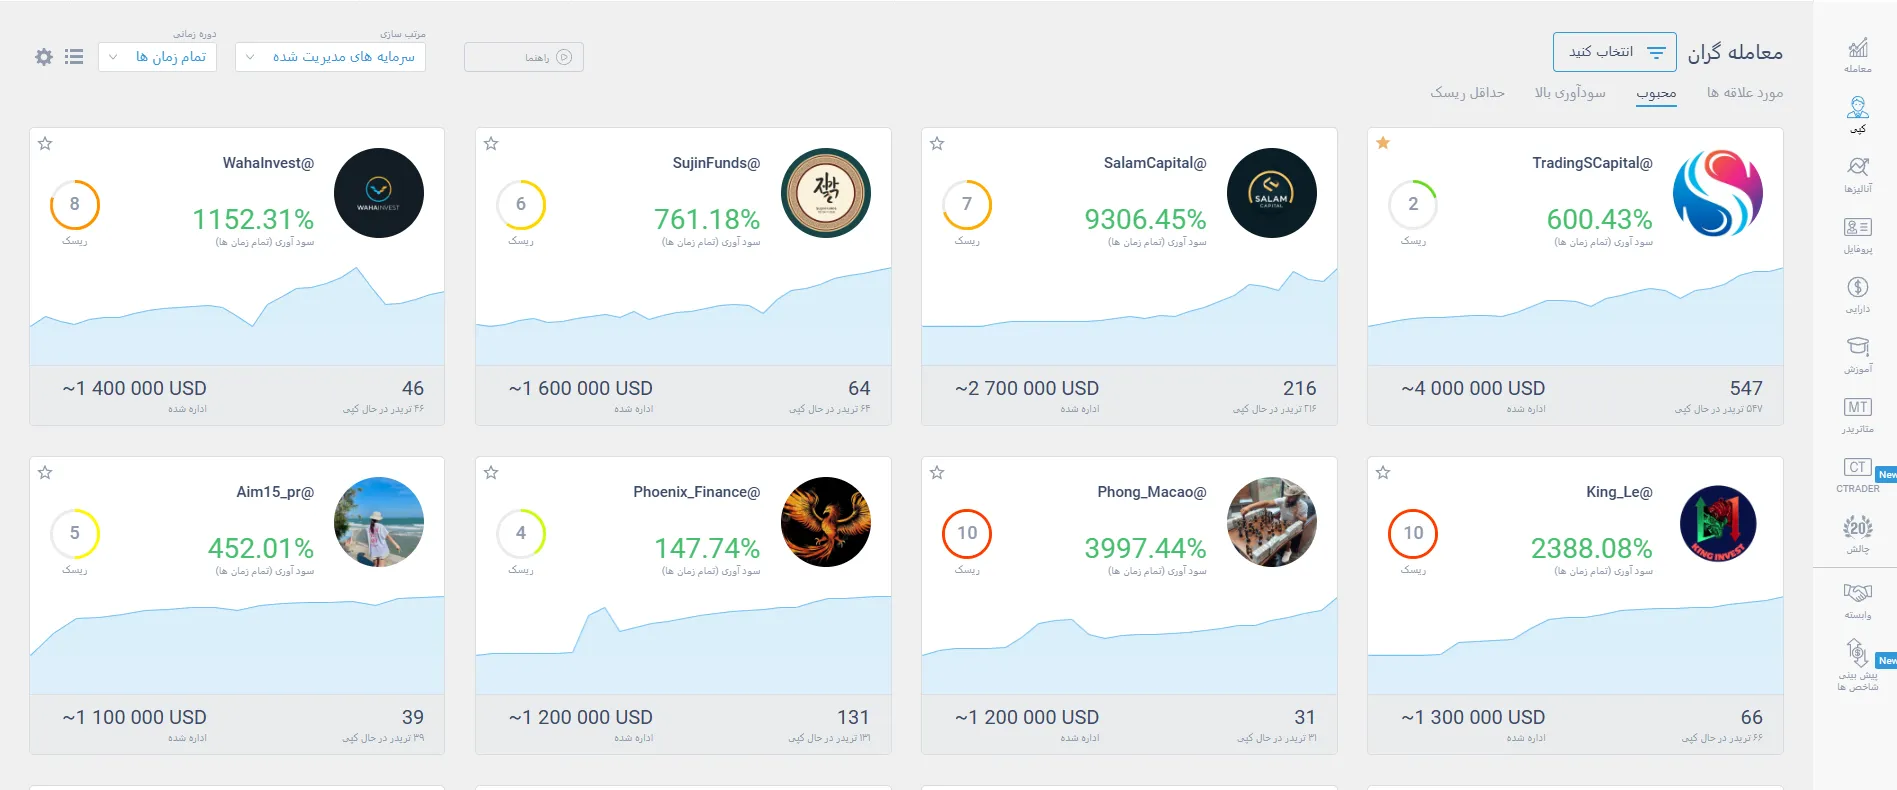This screenshot has width=1897, height=790.
Task: Open the King_Le profile avatar
Action: coord(1717,522)
